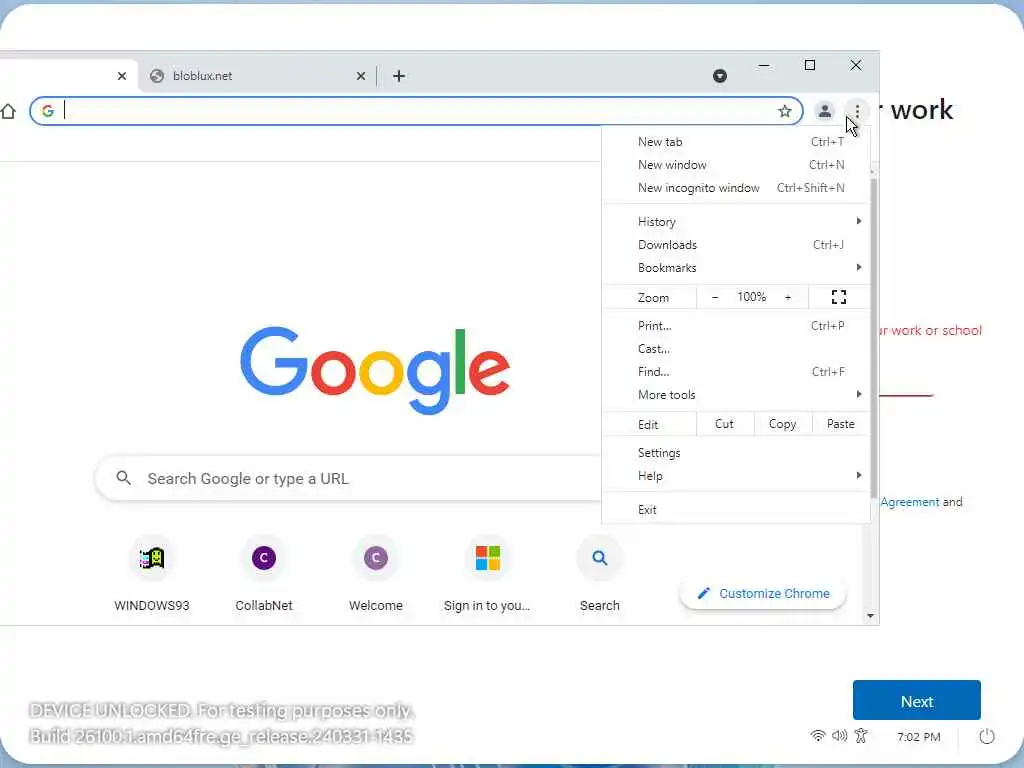Screen dimensions: 1024x768
Task: Decrease zoom with the minus button
Action: pos(714,297)
